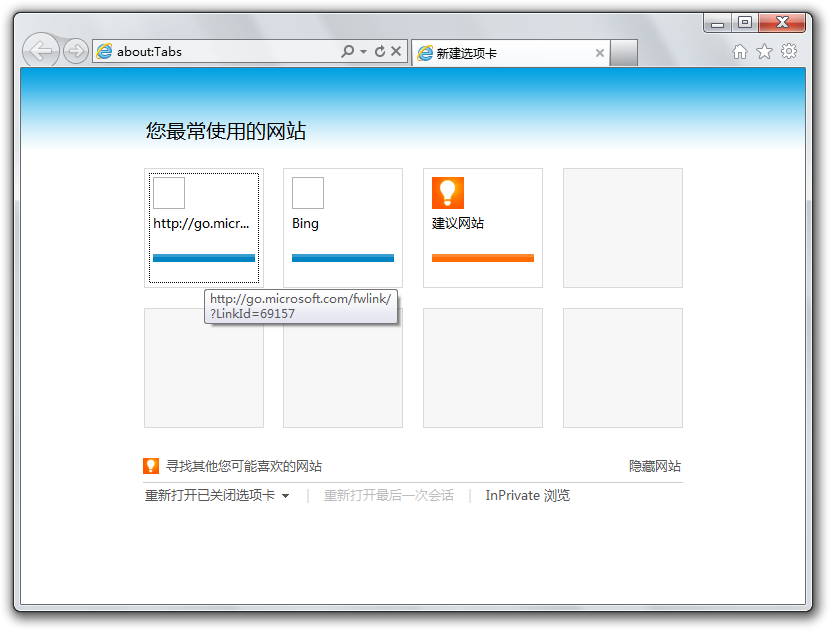Open the address bar autocomplete dropdown arrow
This screenshot has width=831, height=631.
tap(364, 51)
